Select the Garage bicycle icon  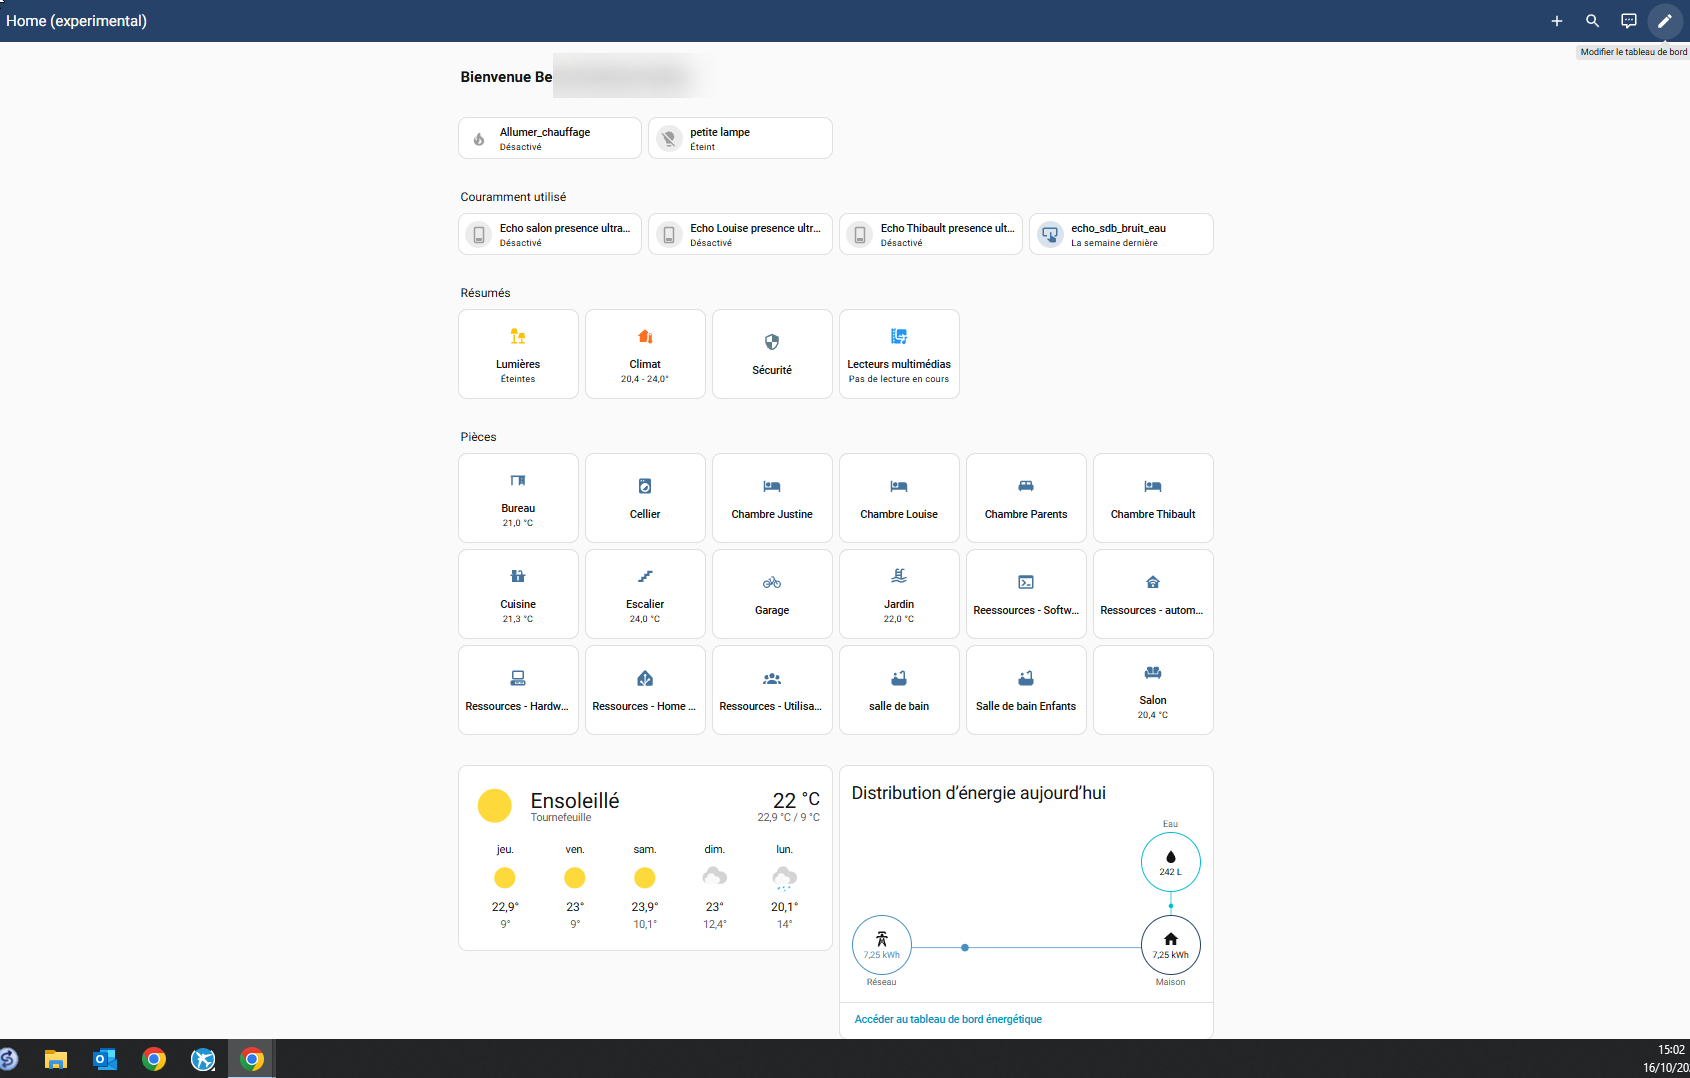(772, 582)
